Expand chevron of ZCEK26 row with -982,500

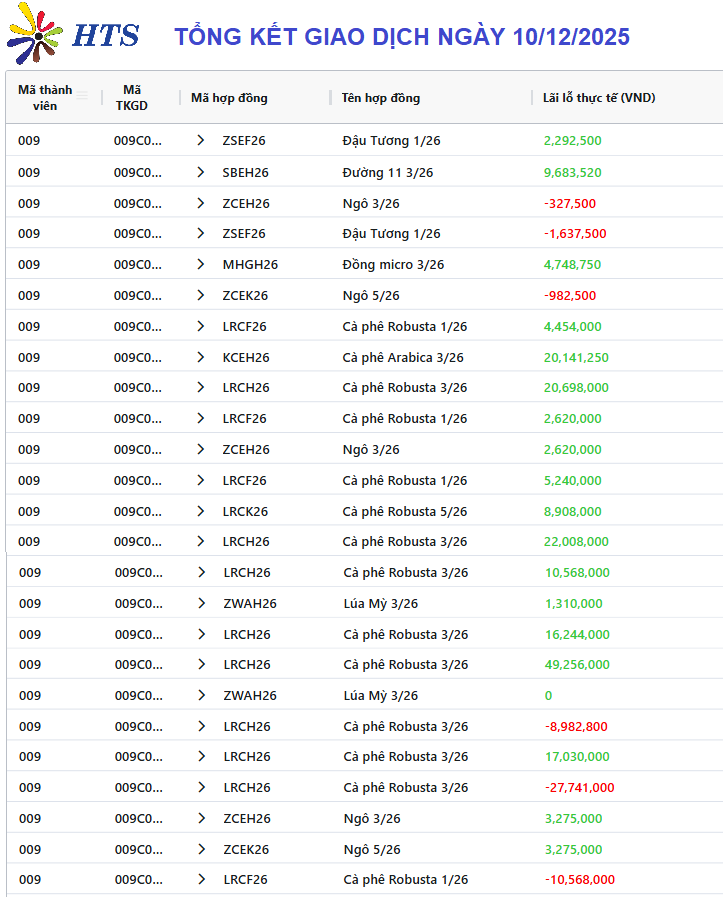(x=201, y=296)
